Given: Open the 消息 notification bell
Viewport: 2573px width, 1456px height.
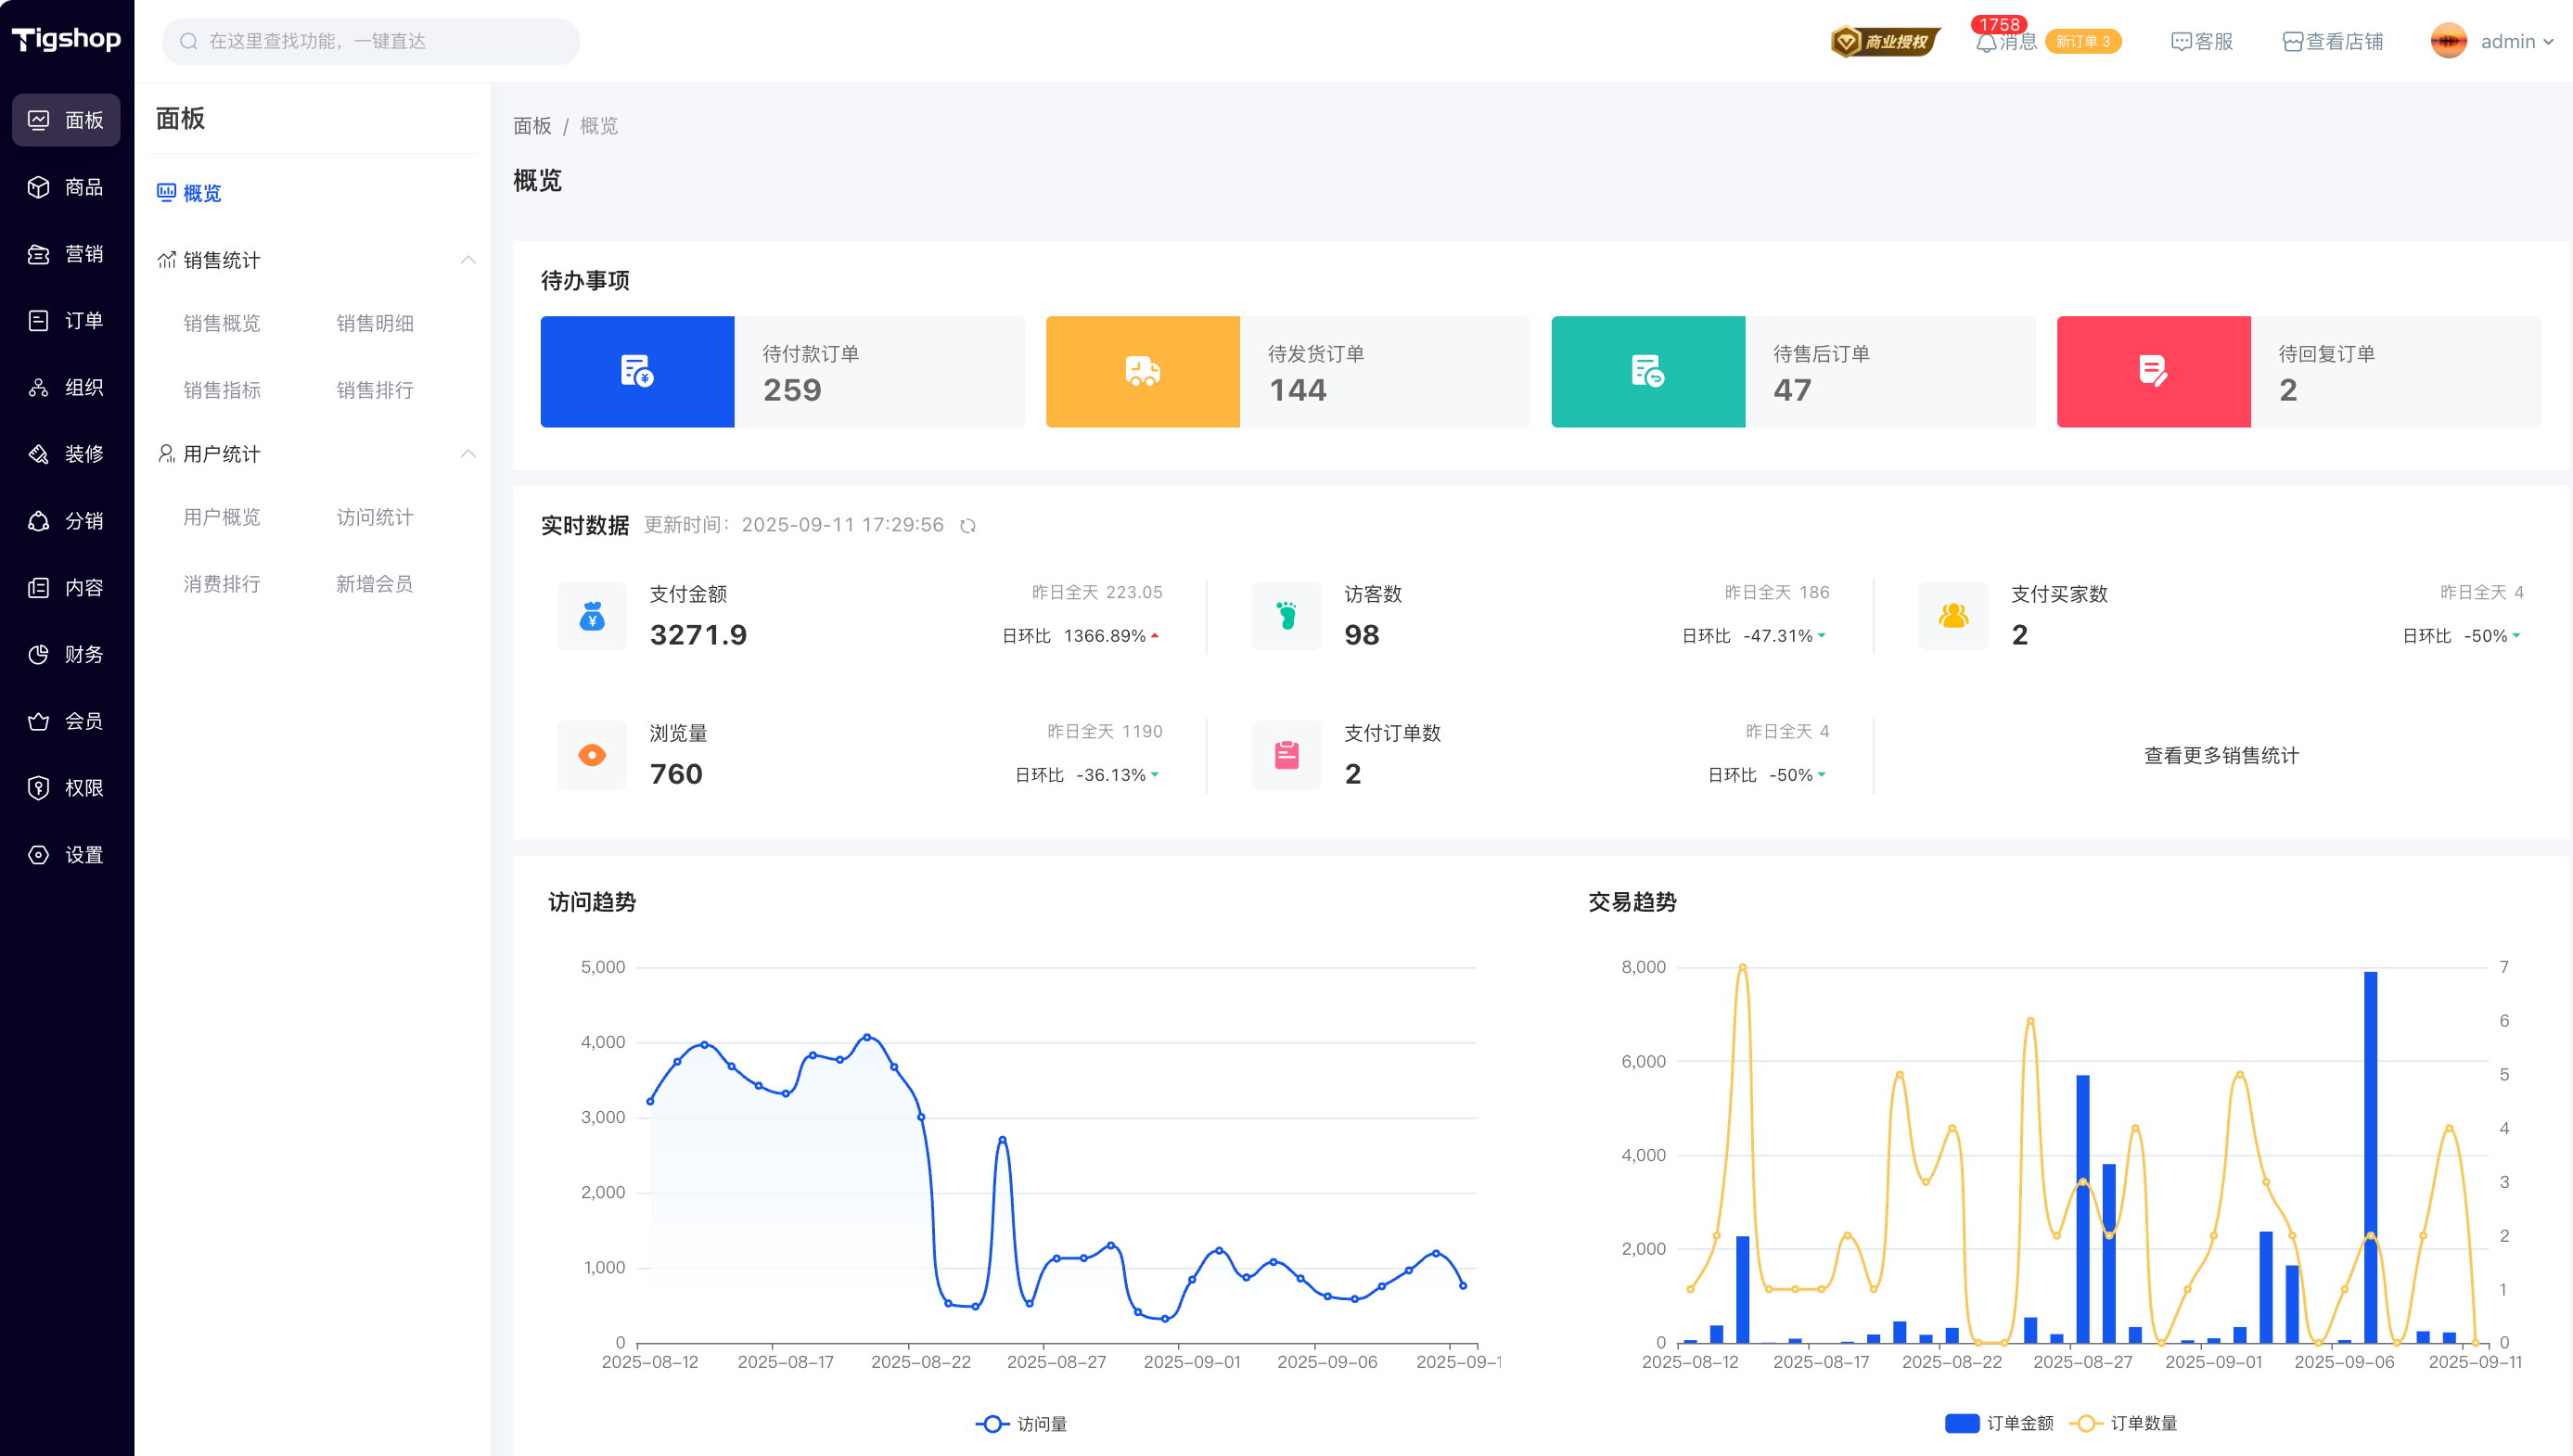Looking at the screenshot, I should click(x=2005, y=41).
